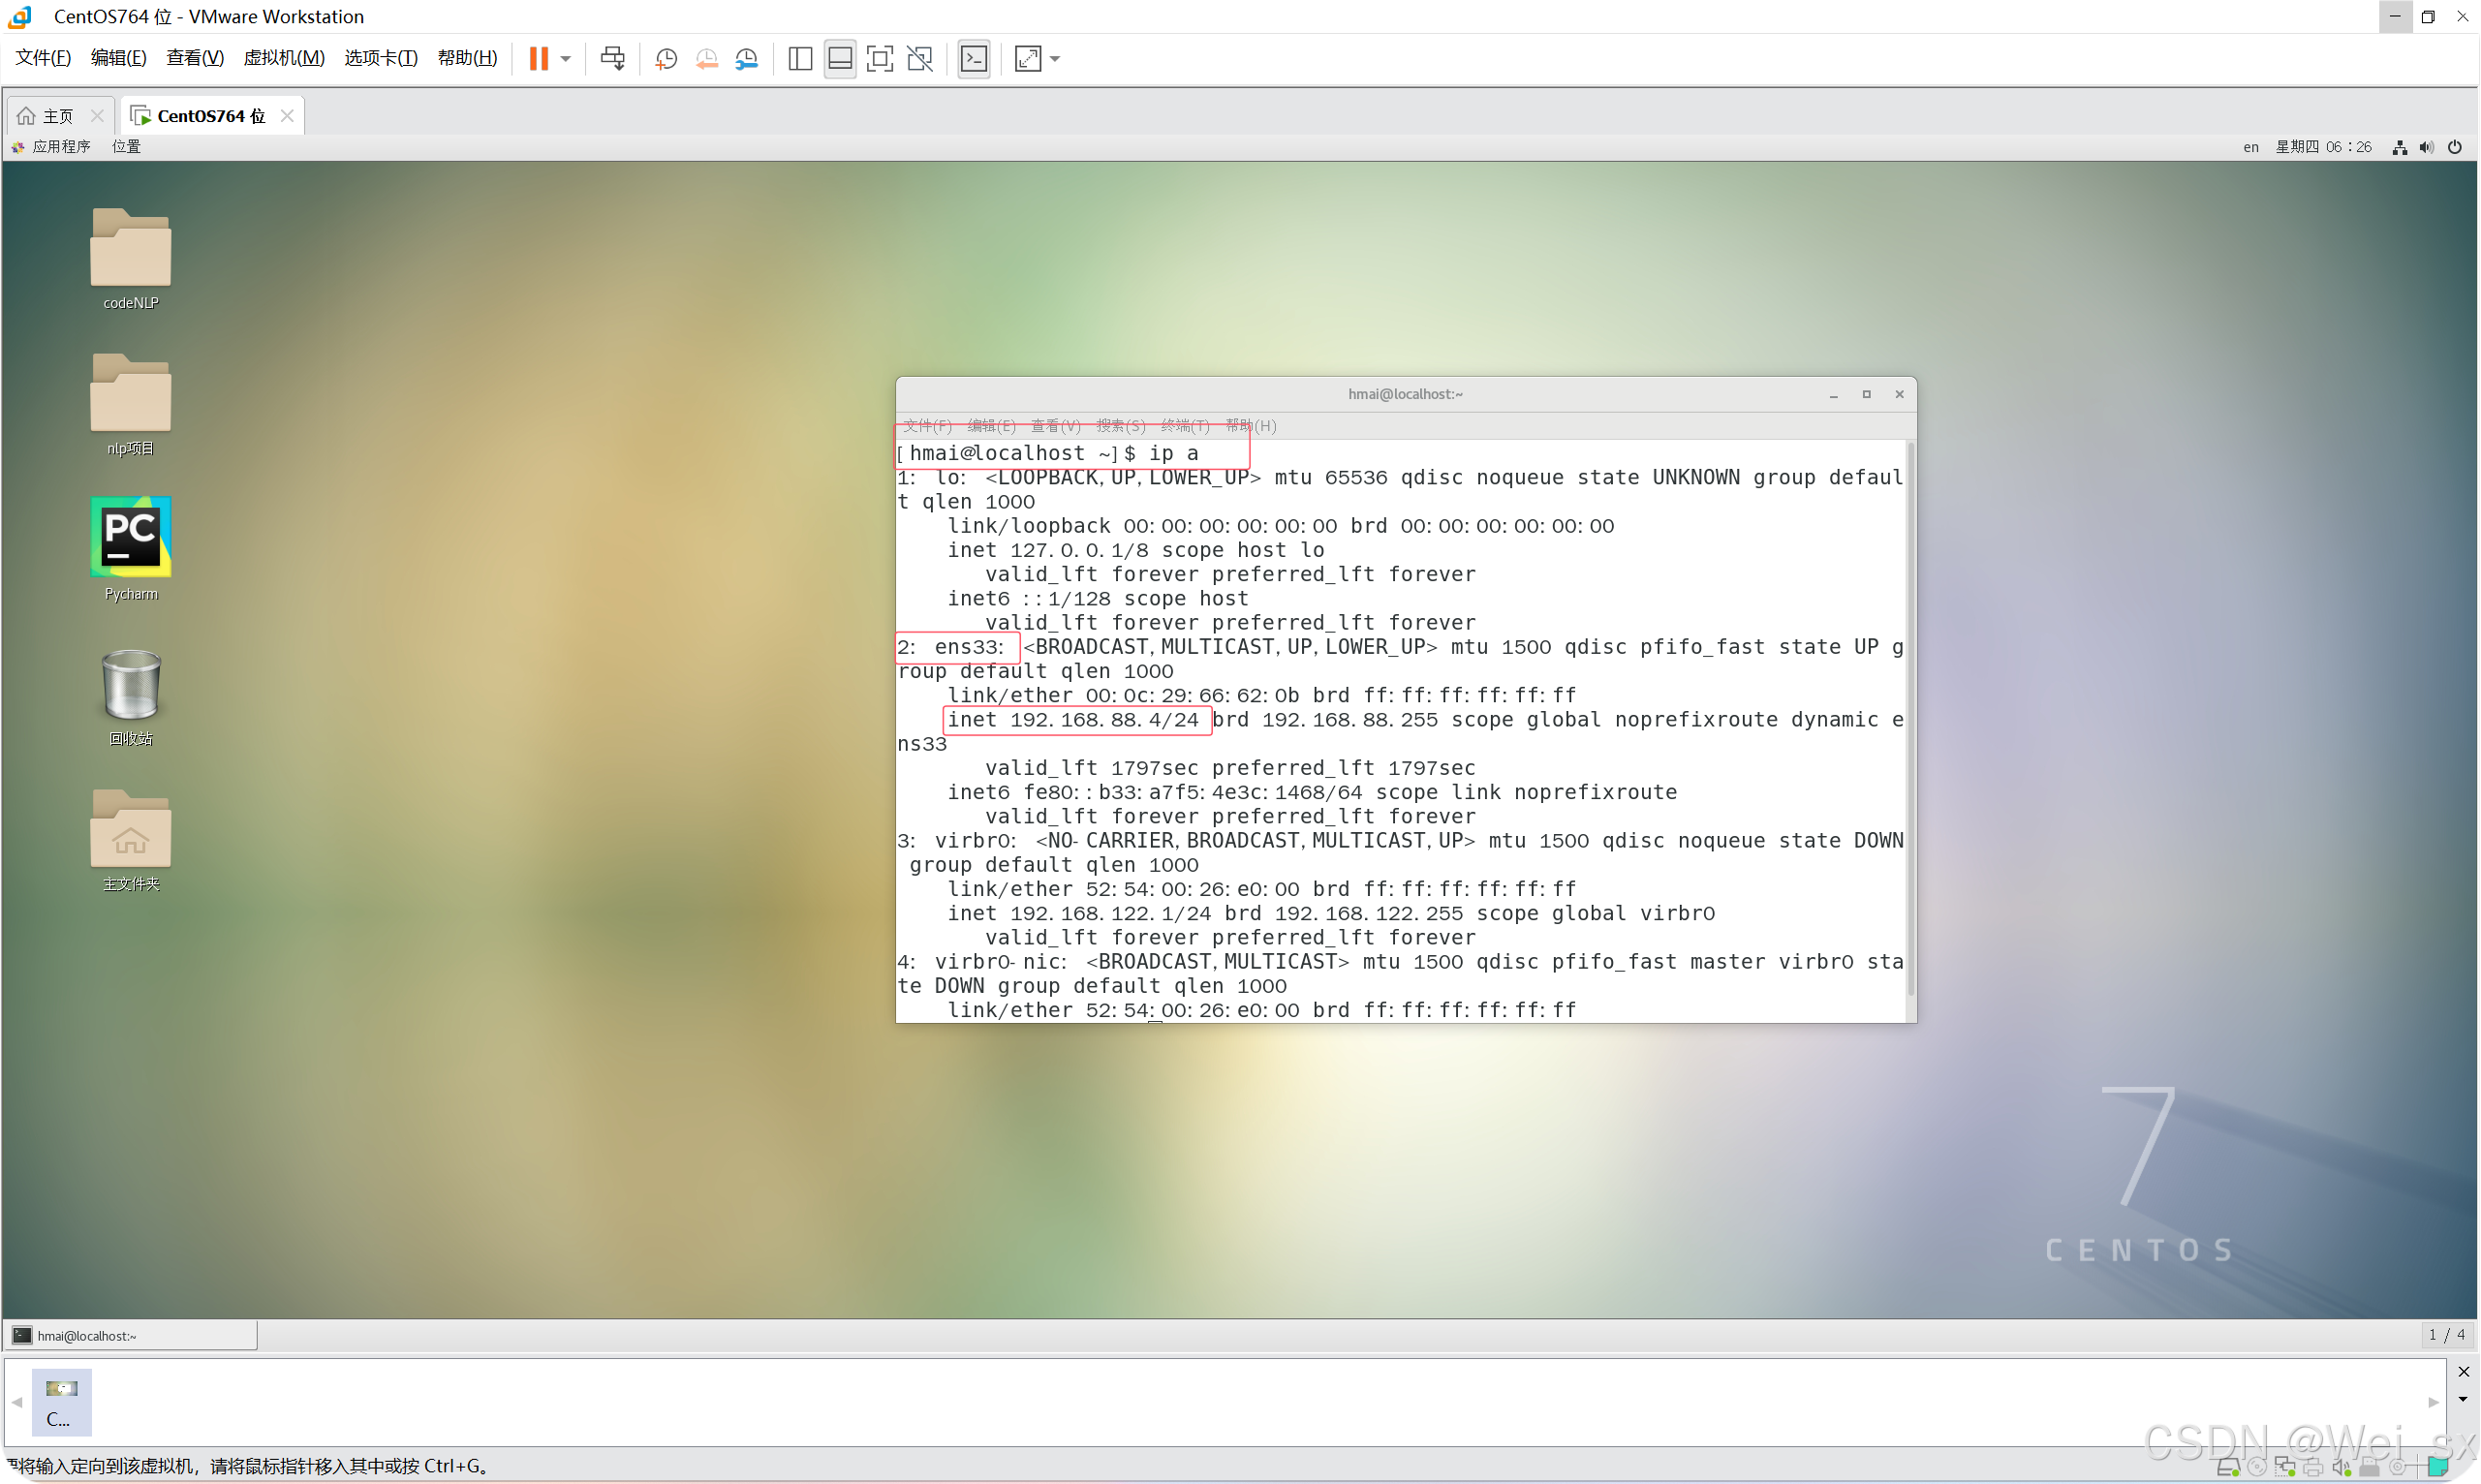Click the hmai@localhost taskbar button
This screenshot has height=1484, width=2481.
coord(130,1335)
